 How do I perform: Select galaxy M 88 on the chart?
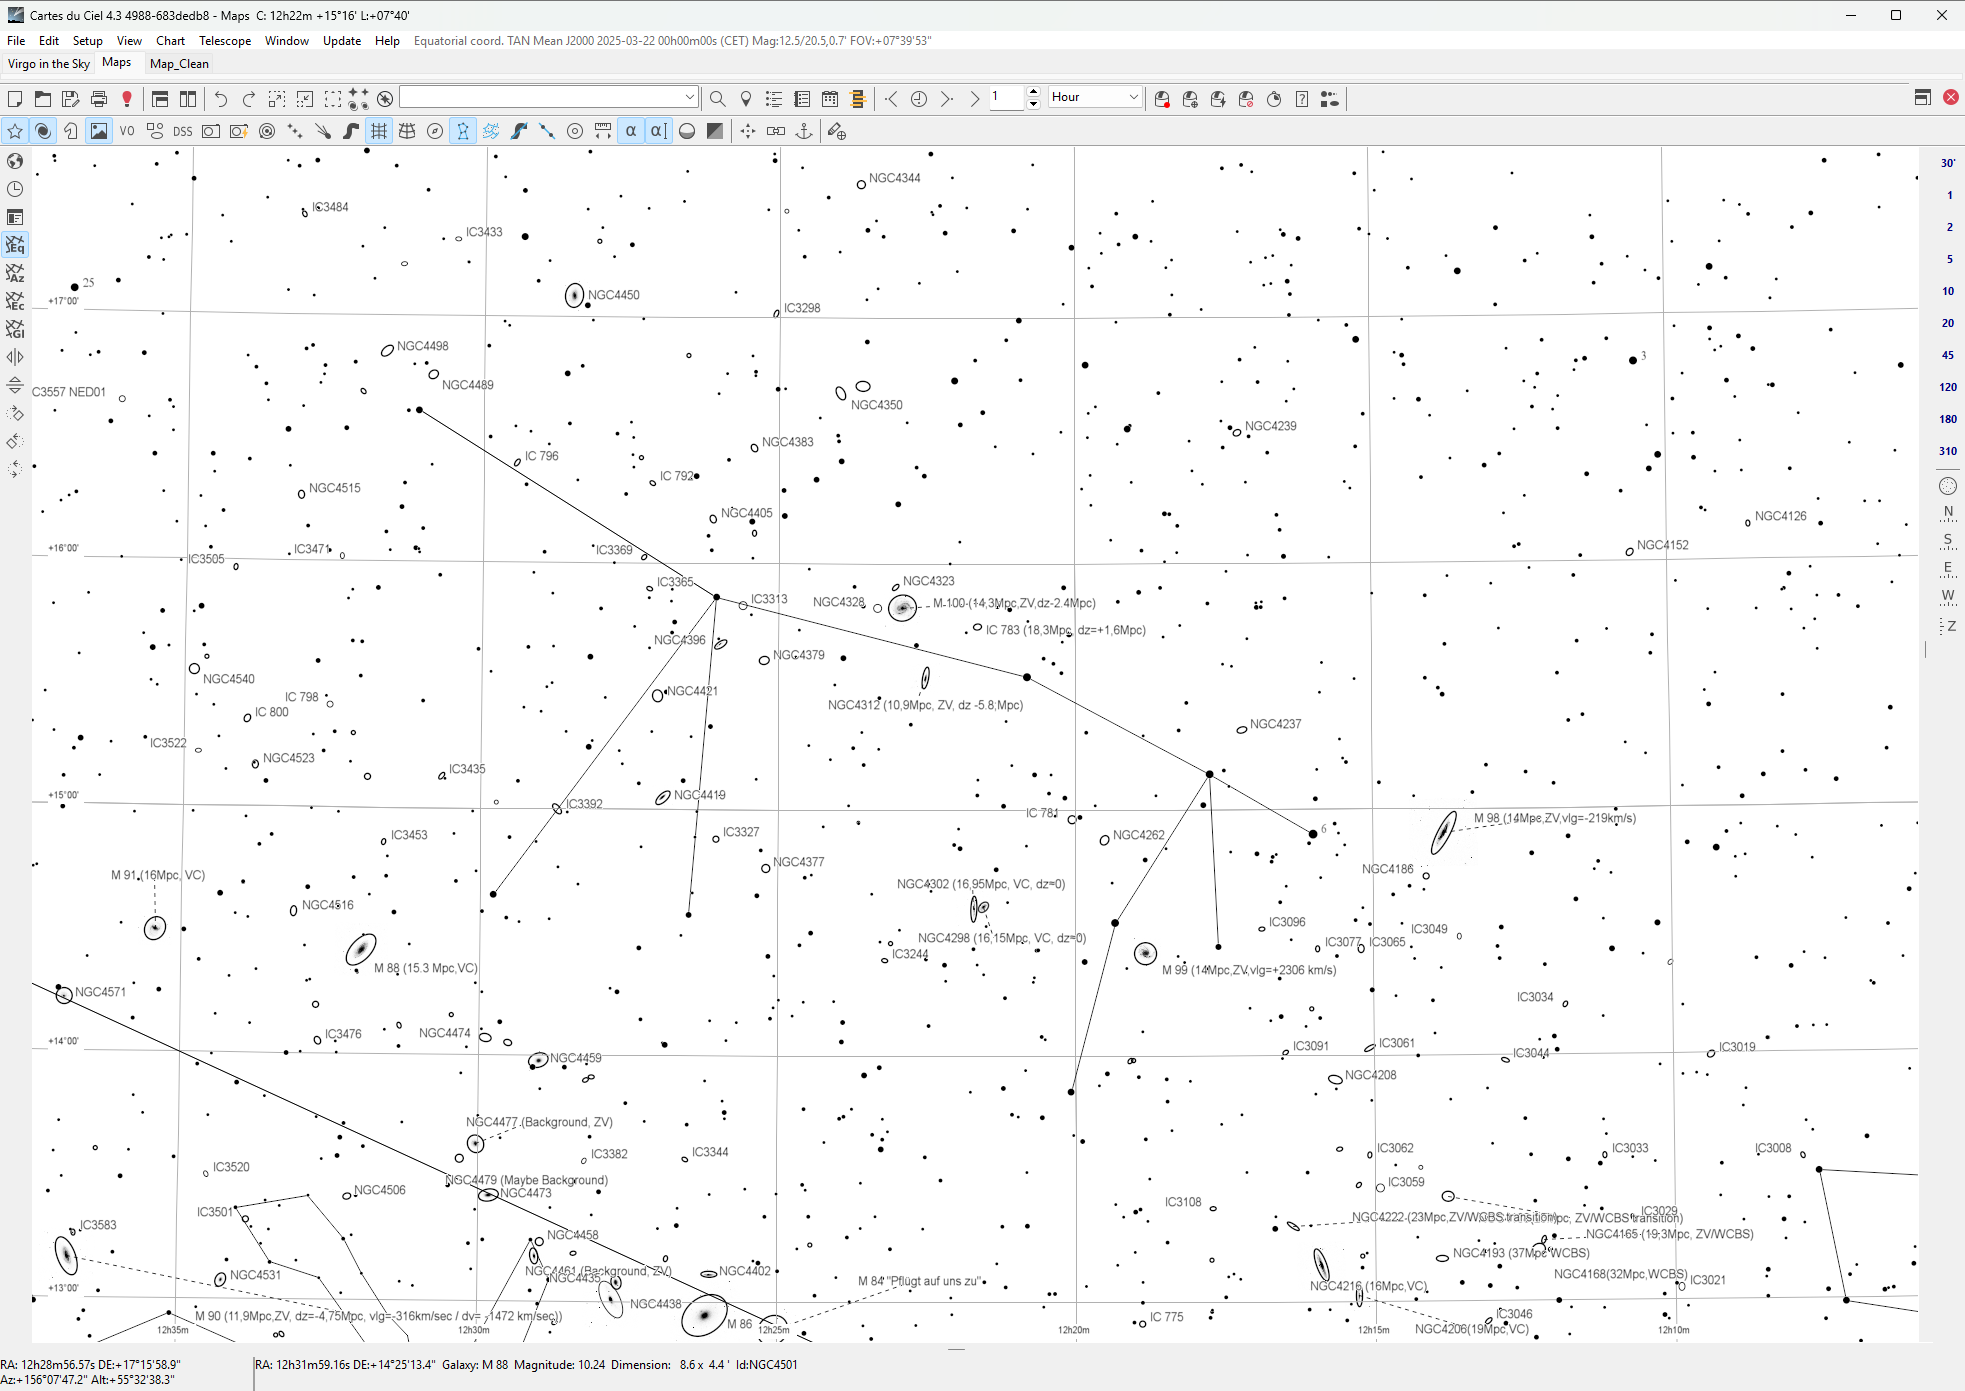coord(361,949)
